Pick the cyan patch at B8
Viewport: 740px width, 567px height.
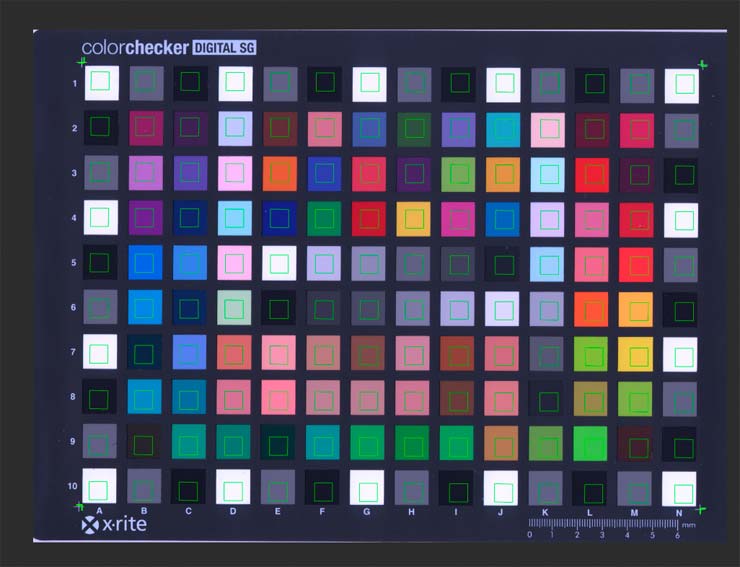[x=145, y=397]
